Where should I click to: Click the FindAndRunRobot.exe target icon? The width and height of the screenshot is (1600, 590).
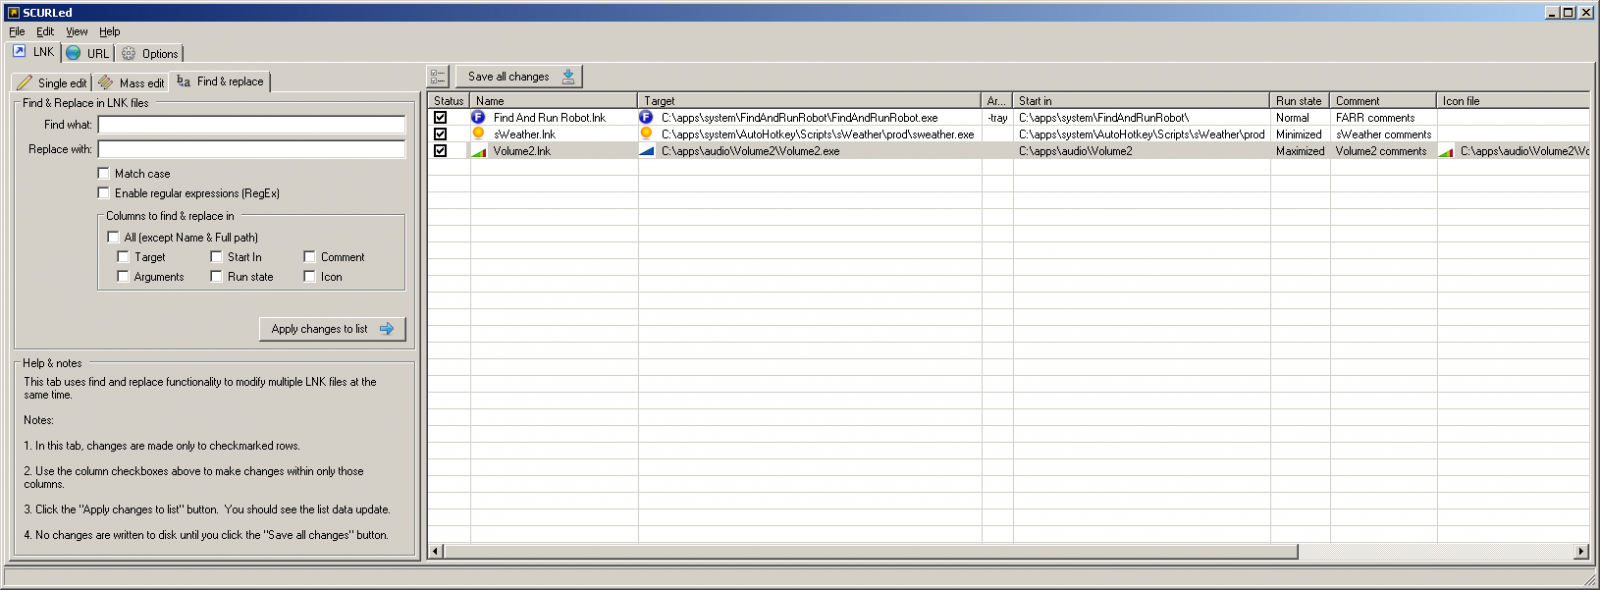click(x=646, y=117)
